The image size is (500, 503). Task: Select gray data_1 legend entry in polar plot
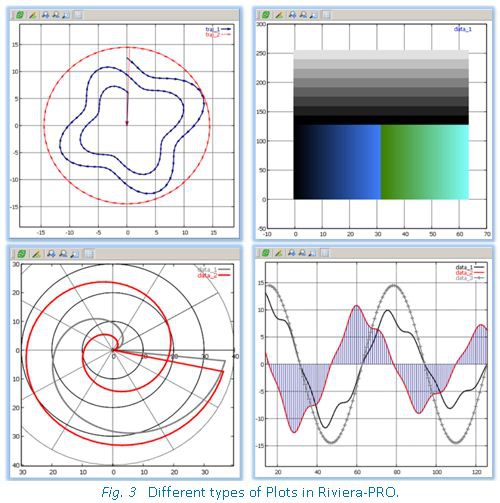point(214,269)
